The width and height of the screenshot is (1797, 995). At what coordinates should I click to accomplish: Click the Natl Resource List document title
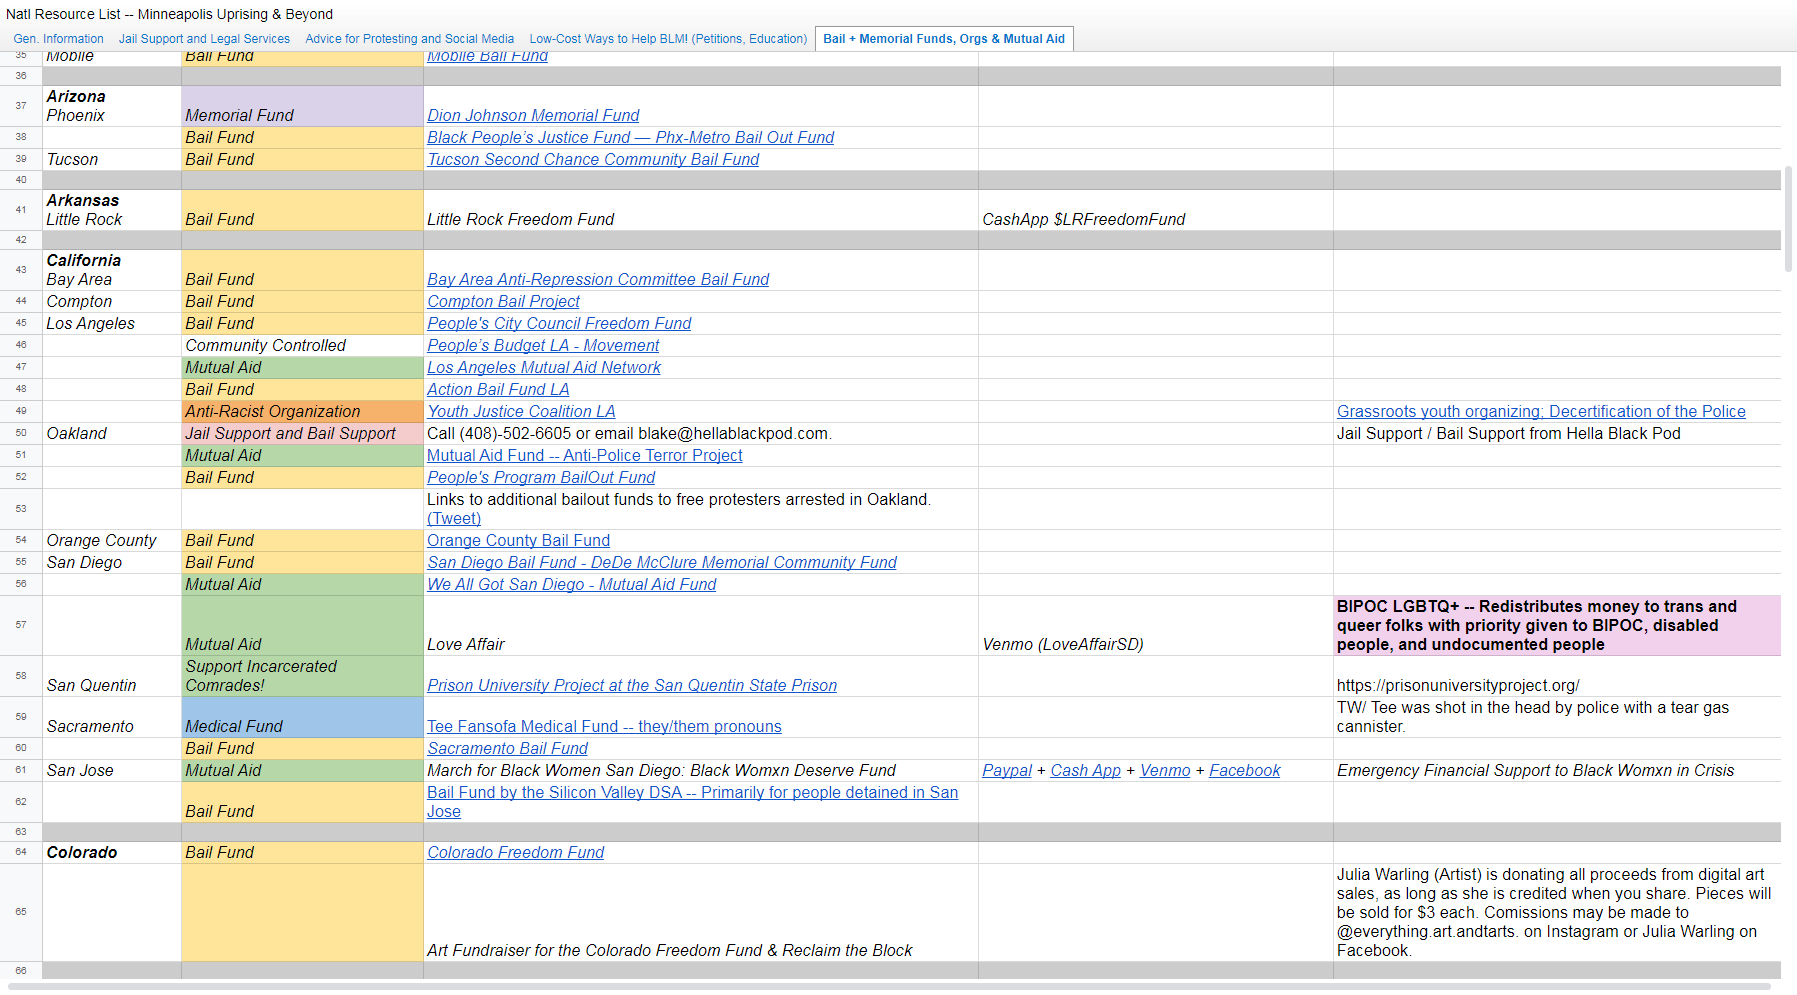pos(170,14)
